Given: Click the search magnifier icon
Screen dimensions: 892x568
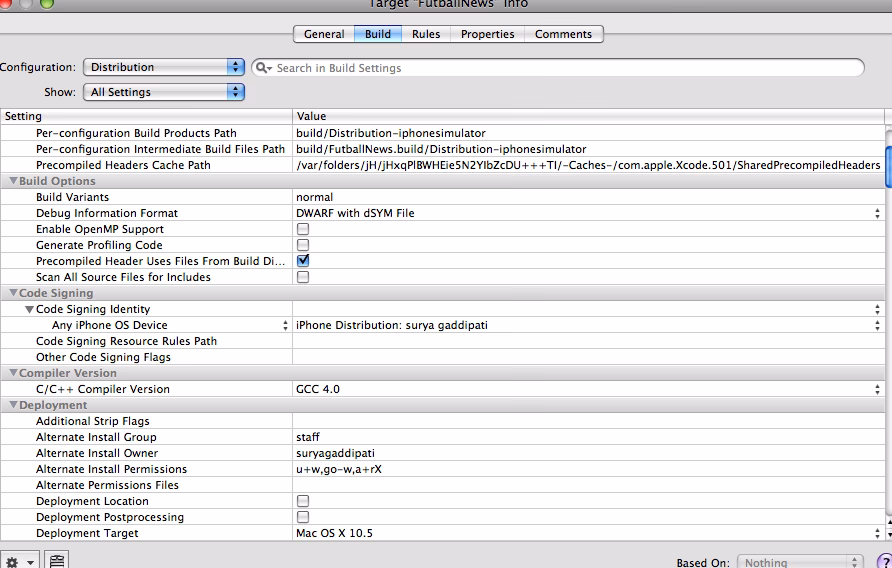Looking at the screenshot, I should (x=263, y=68).
